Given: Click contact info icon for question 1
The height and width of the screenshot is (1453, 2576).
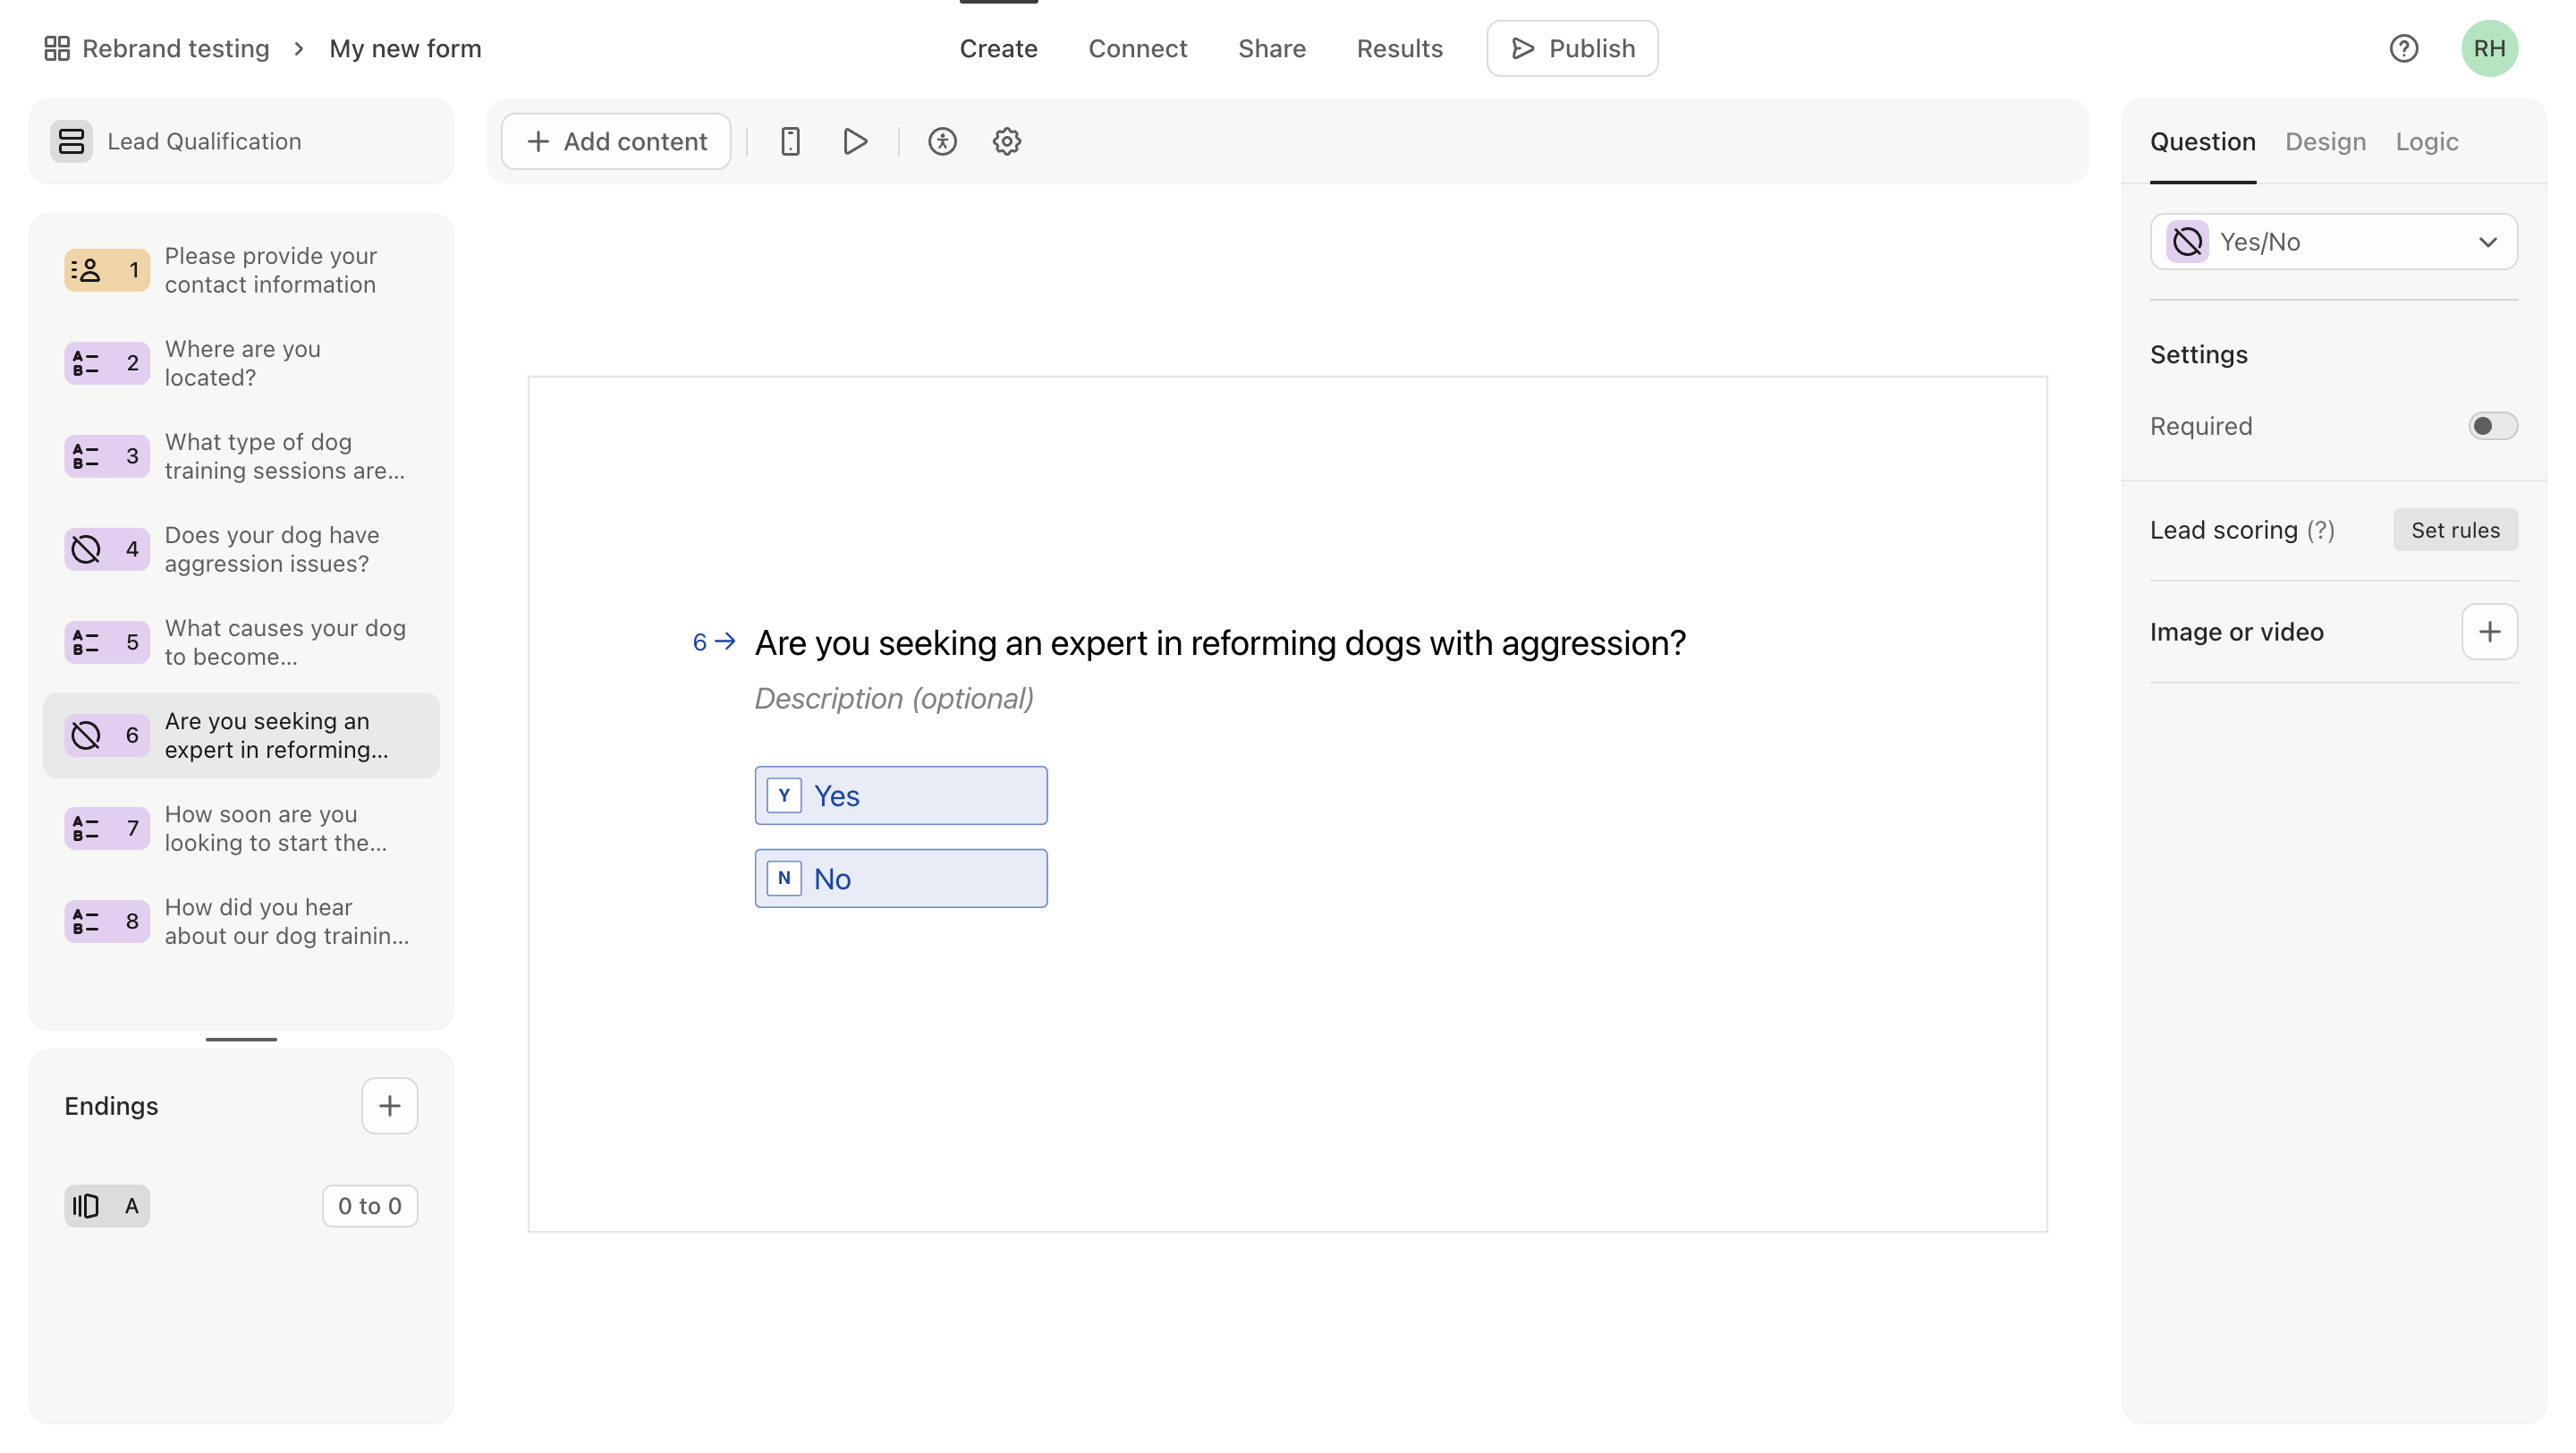Looking at the screenshot, I should pyautogui.click(x=87, y=270).
